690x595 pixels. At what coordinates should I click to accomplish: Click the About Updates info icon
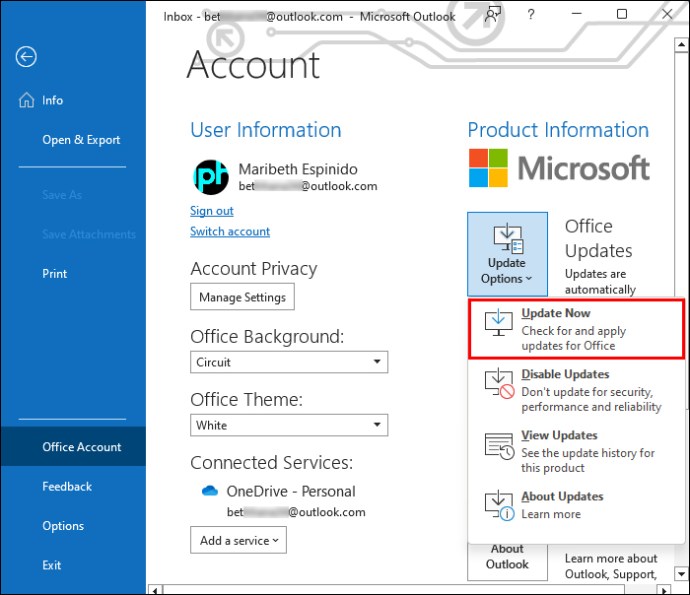(498, 506)
